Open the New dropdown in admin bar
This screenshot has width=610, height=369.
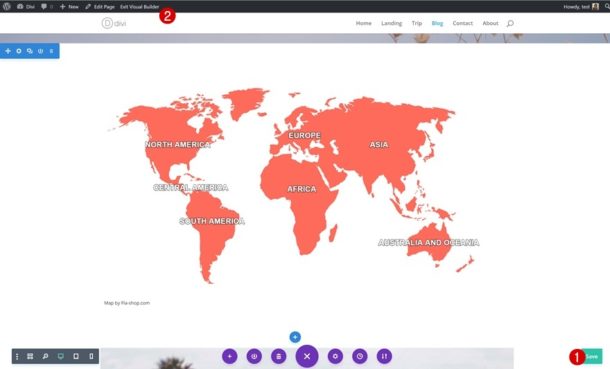tap(69, 7)
